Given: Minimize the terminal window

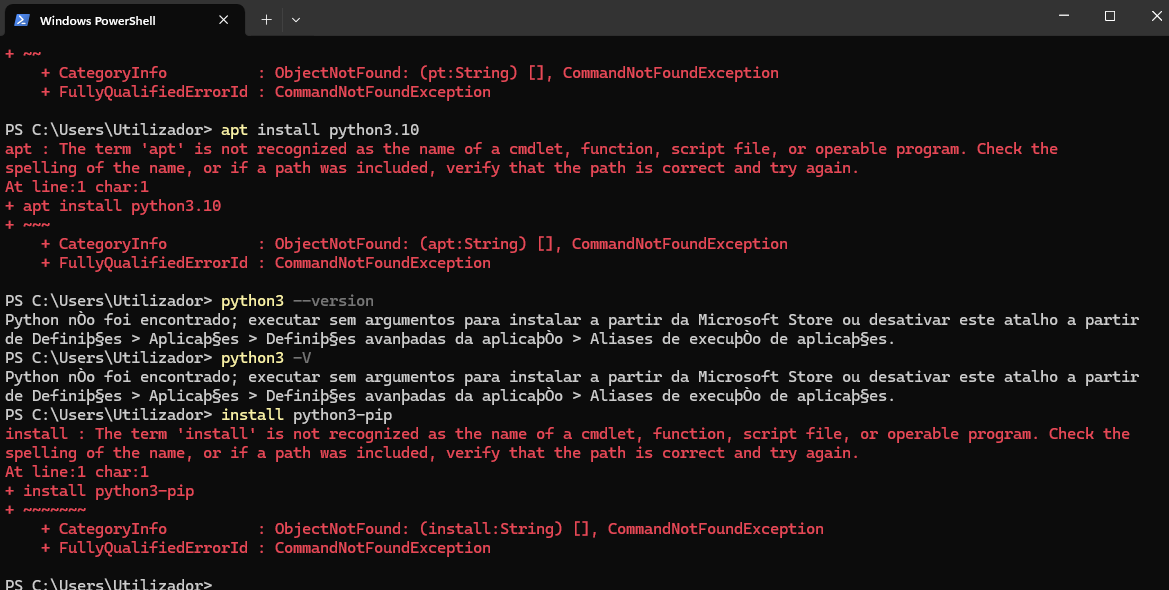Looking at the screenshot, I should (x=1064, y=16).
